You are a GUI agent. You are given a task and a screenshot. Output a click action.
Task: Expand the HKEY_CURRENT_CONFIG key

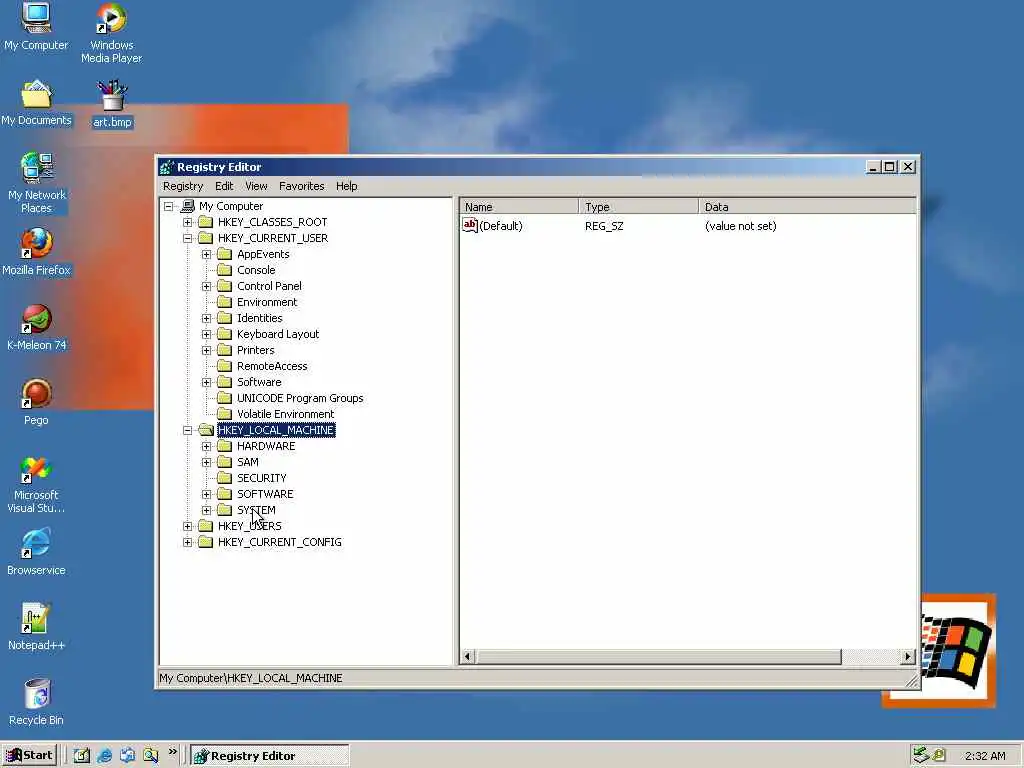pyautogui.click(x=187, y=542)
